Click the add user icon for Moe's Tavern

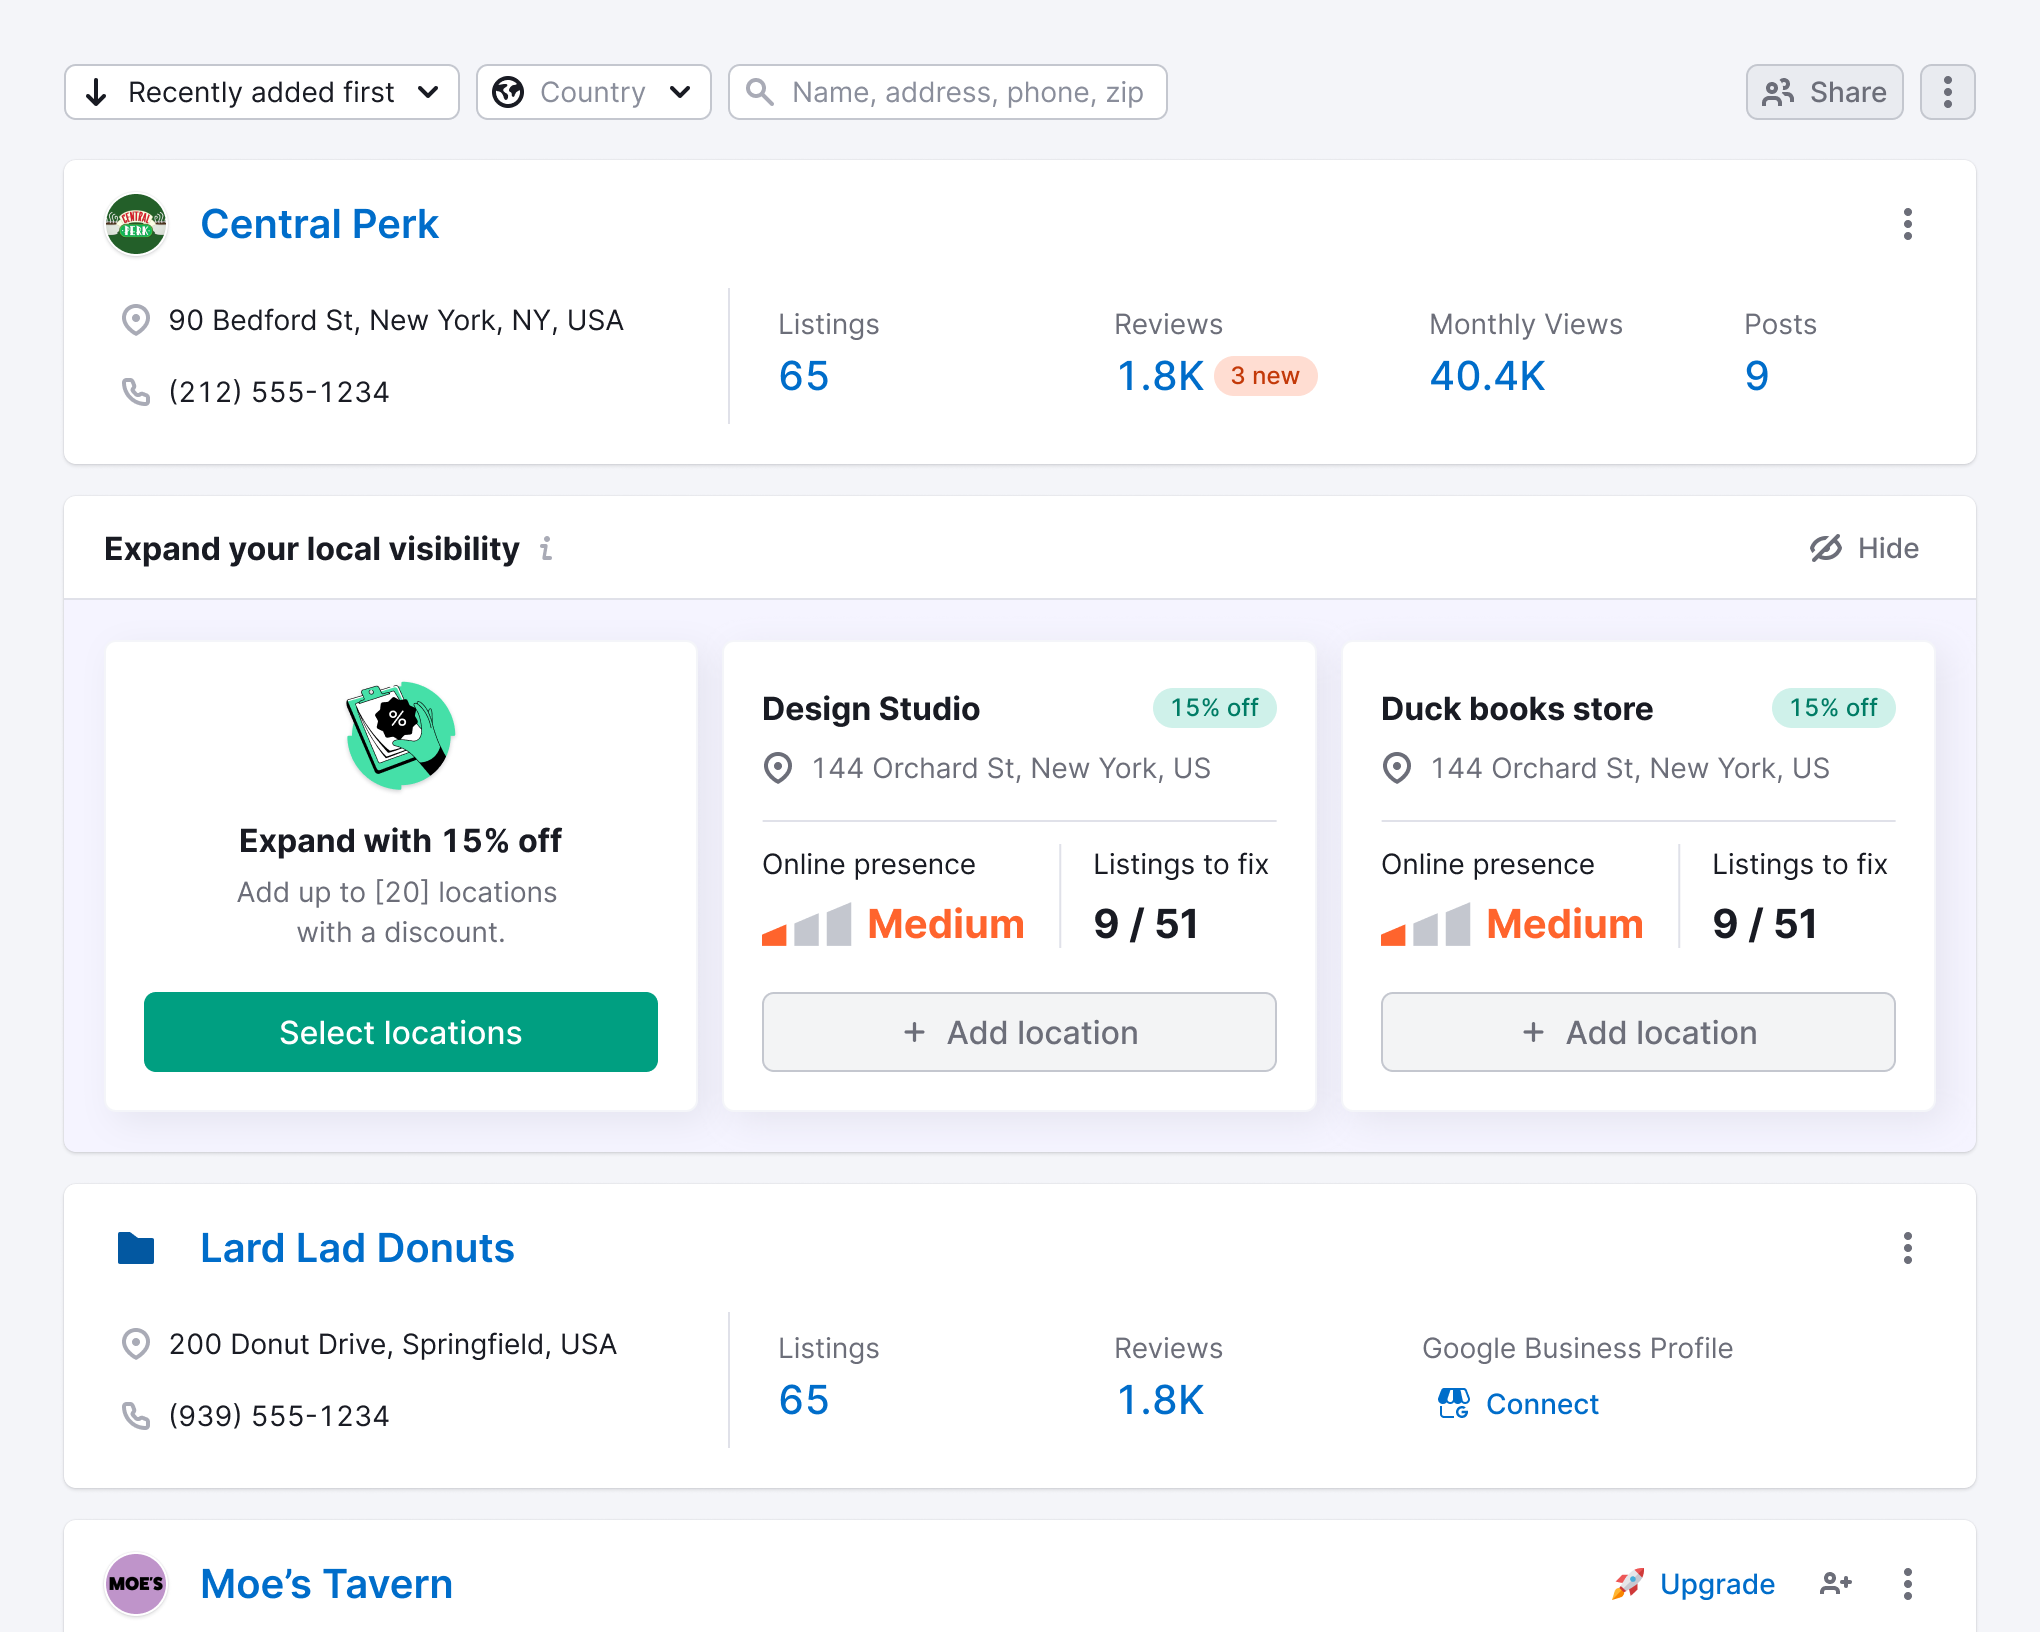tap(1836, 1584)
